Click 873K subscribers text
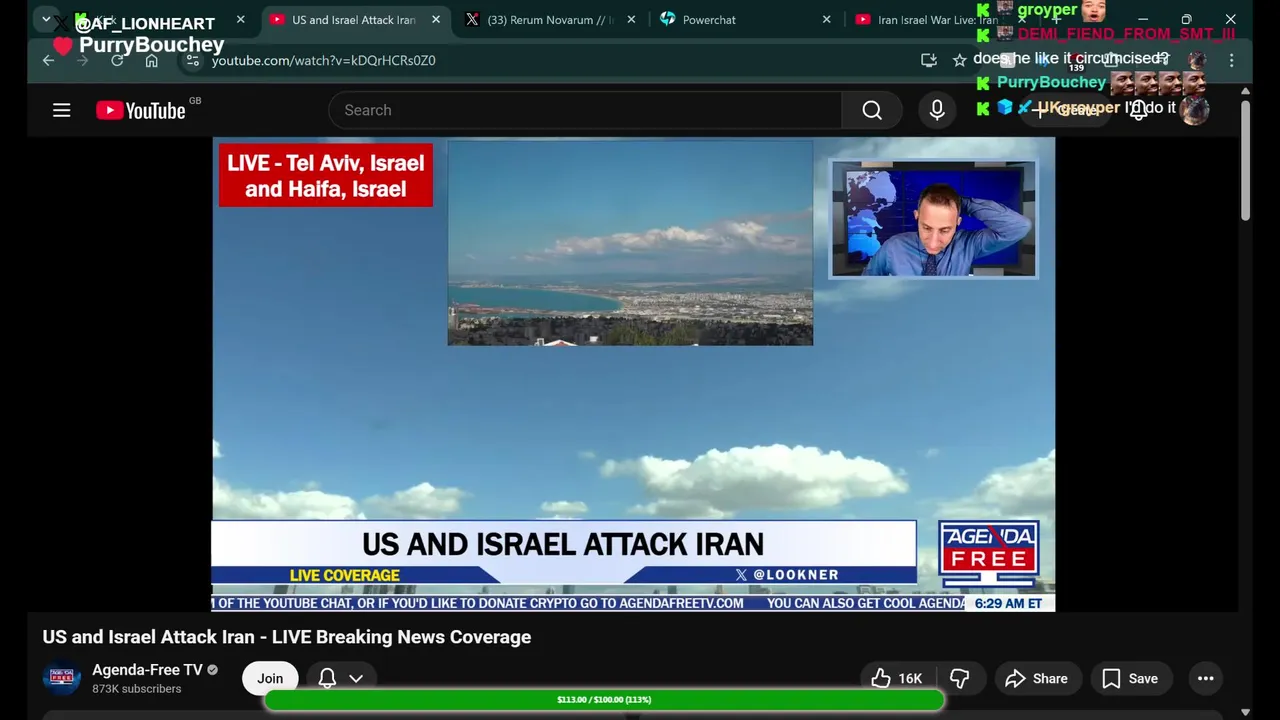 pos(137,689)
